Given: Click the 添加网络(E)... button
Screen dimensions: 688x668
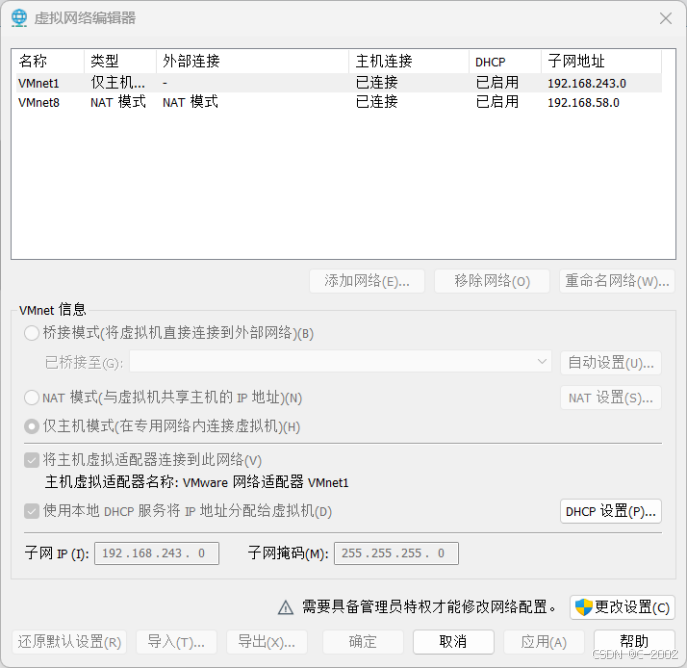Looking at the screenshot, I should [x=367, y=281].
